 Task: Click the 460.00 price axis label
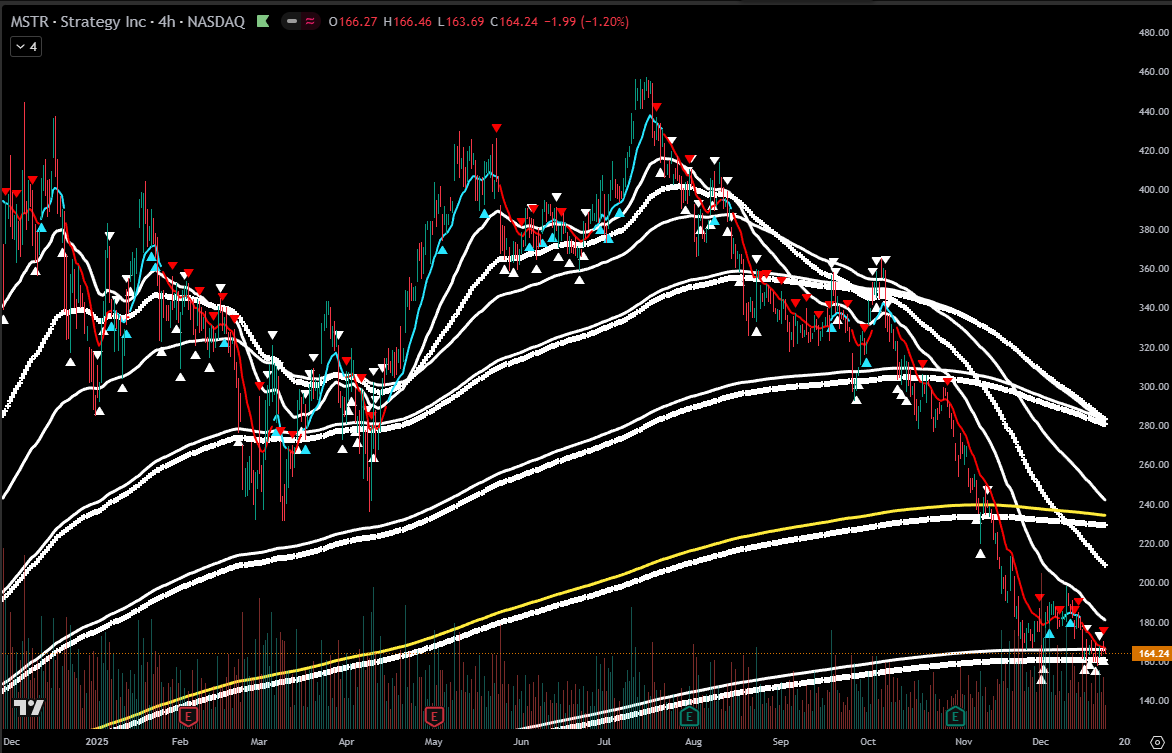click(x=1153, y=72)
